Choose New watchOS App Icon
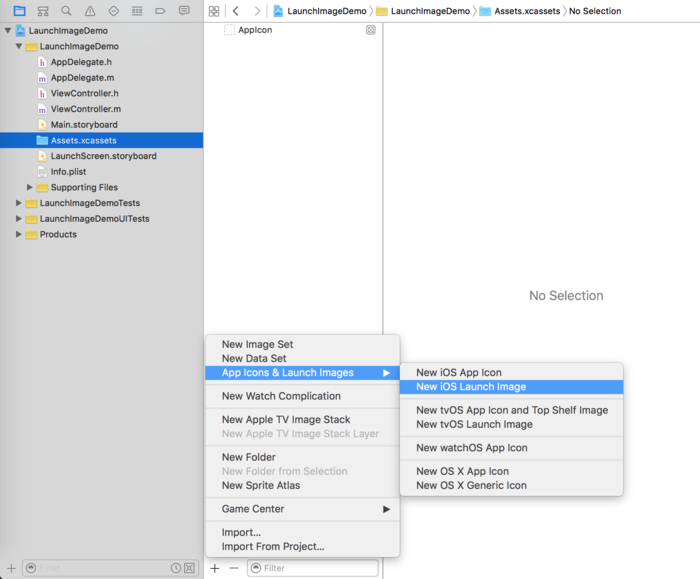700x579 pixels. 512,448
